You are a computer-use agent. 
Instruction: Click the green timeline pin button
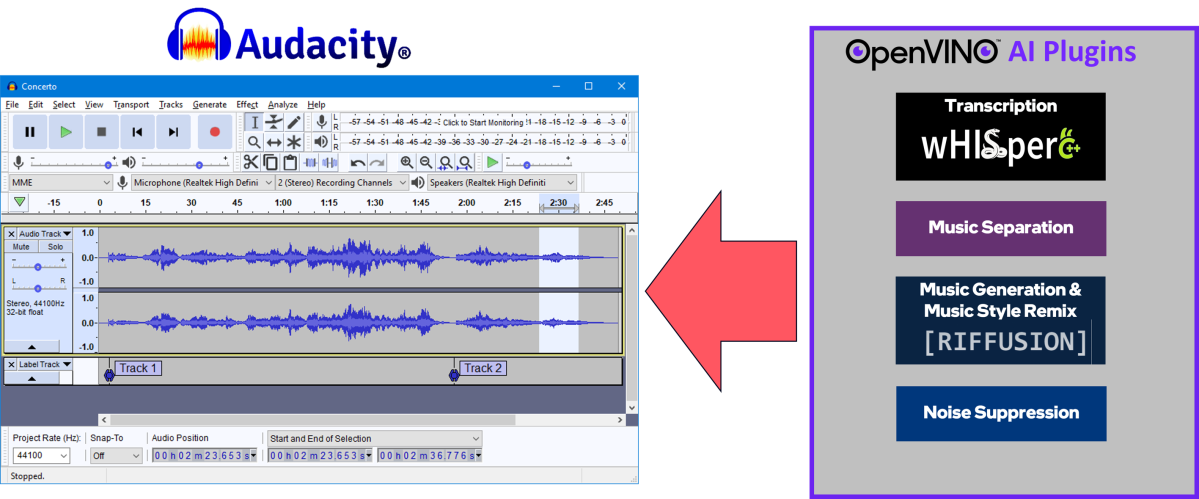click(x=20, y=203)
